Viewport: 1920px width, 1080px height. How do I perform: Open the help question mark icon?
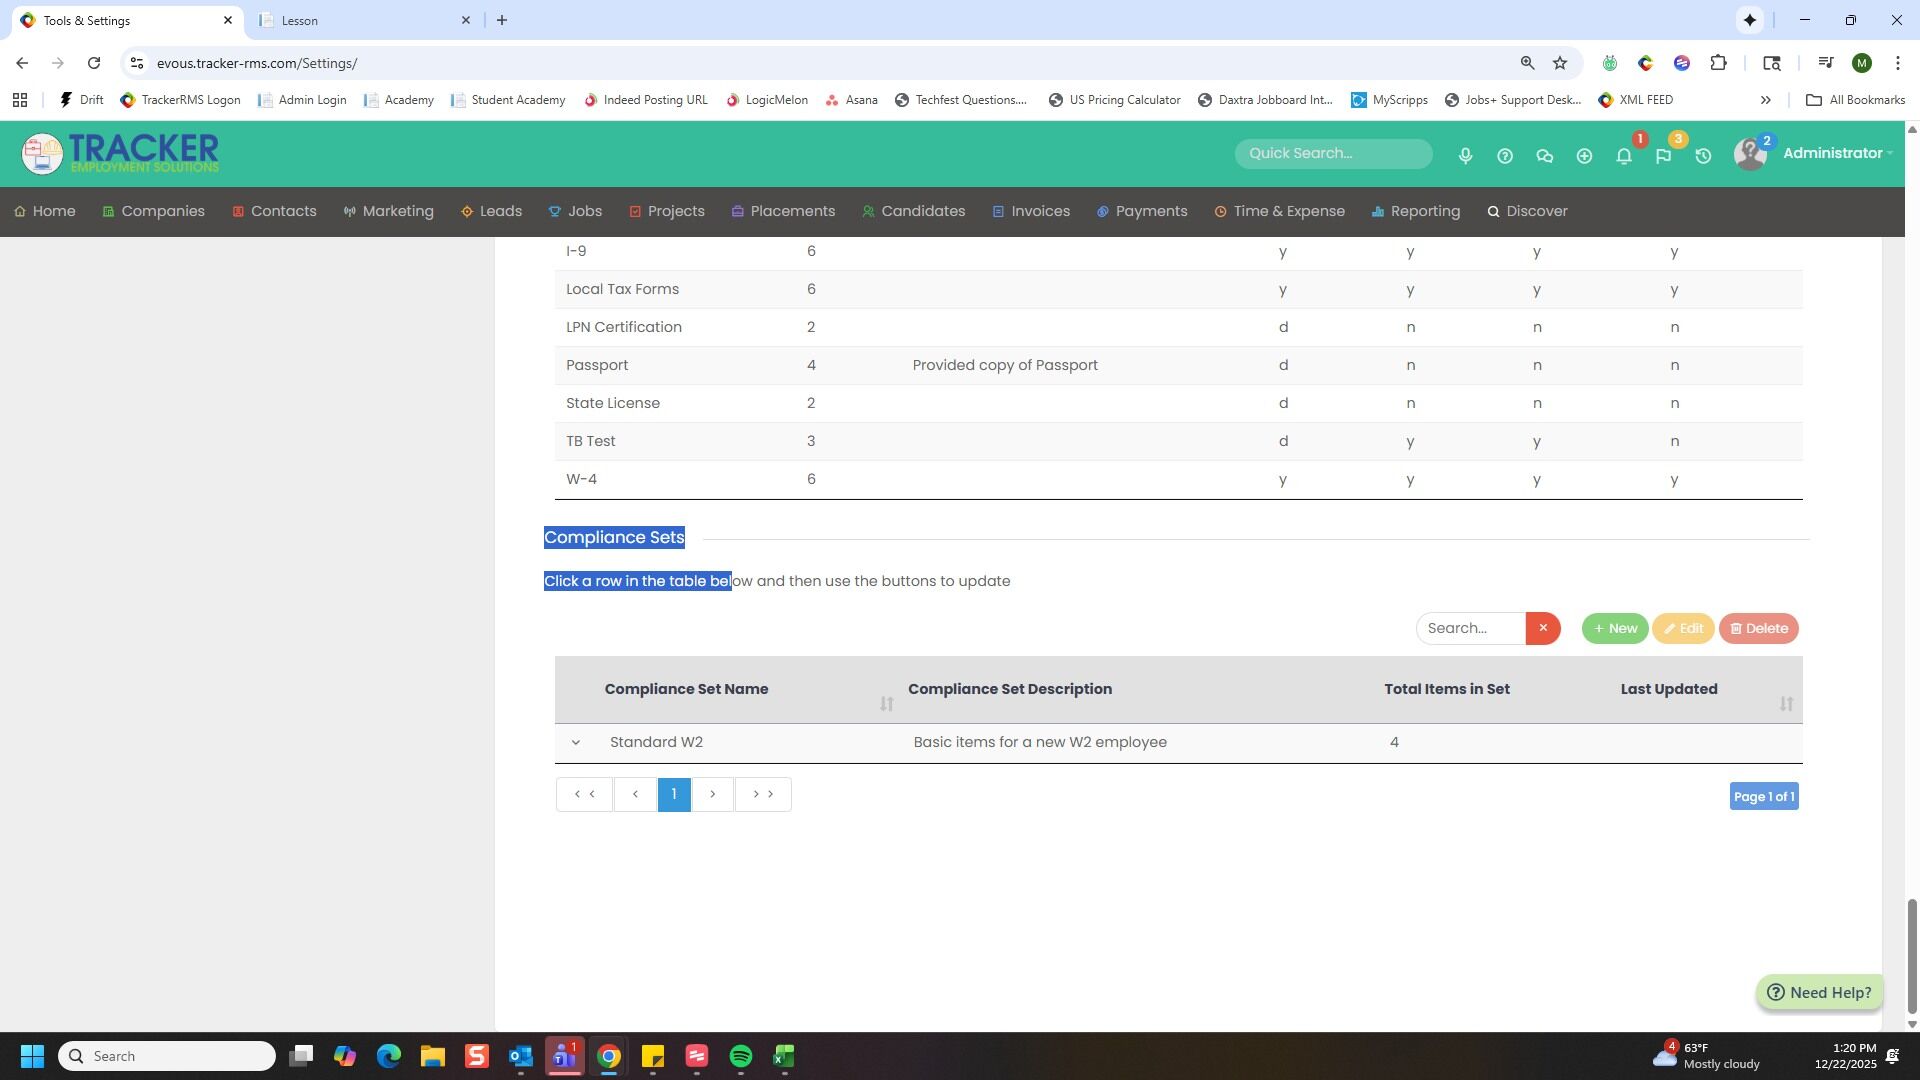pos(1504,156)
